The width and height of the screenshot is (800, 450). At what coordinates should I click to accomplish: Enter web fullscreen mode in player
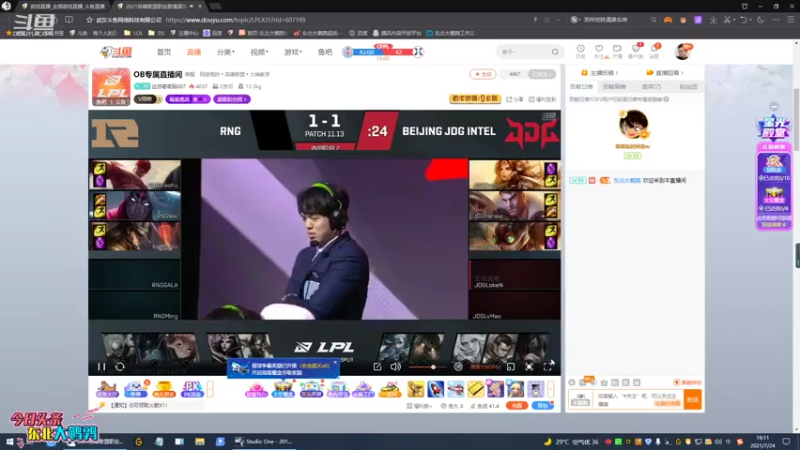point(529,366)
